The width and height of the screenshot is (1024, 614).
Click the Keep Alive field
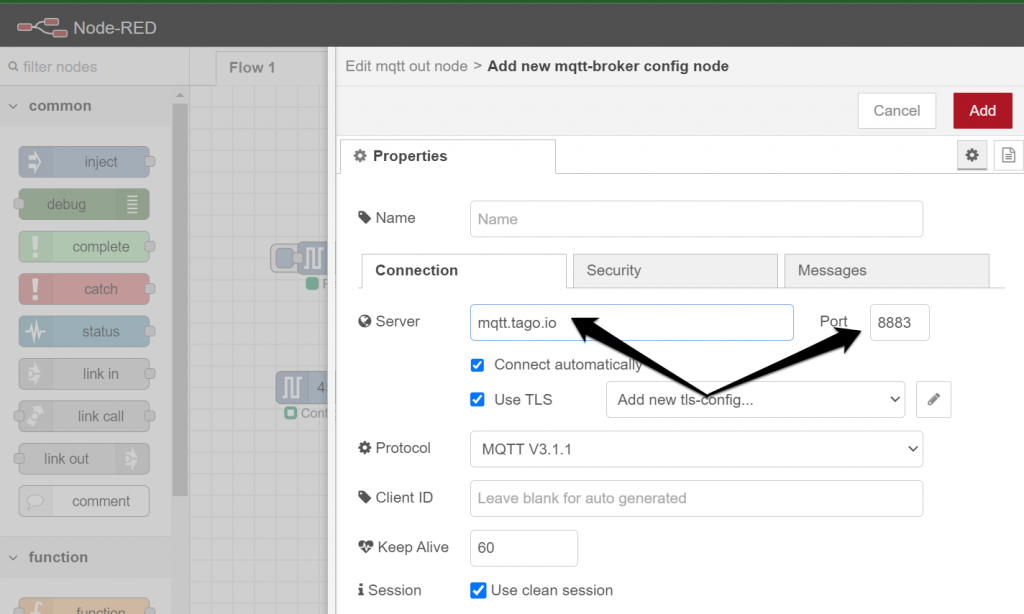[x=524, y=548]
